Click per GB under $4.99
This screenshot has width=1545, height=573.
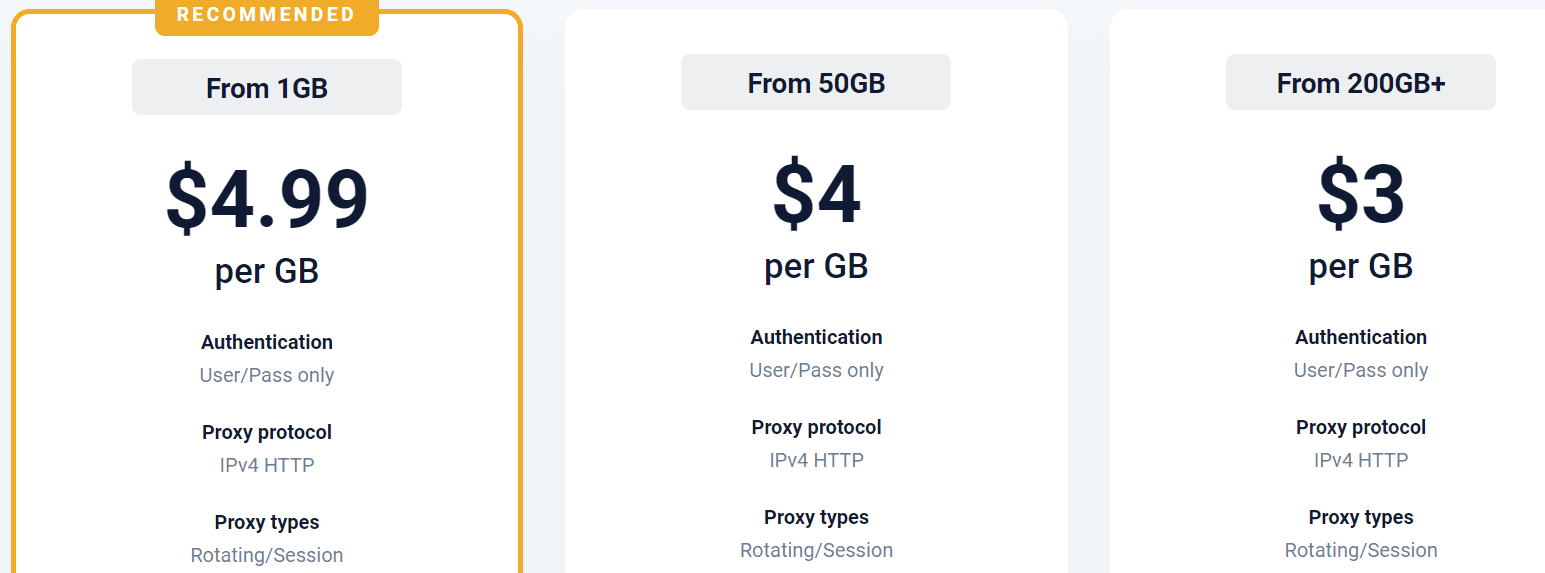(267, 271)
